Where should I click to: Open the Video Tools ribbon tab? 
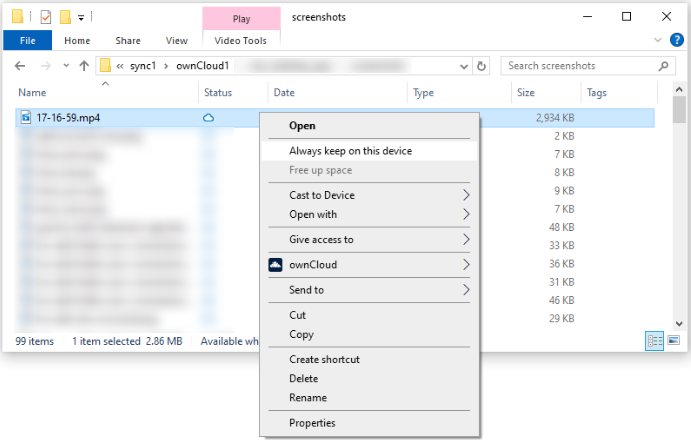(241, 41)
